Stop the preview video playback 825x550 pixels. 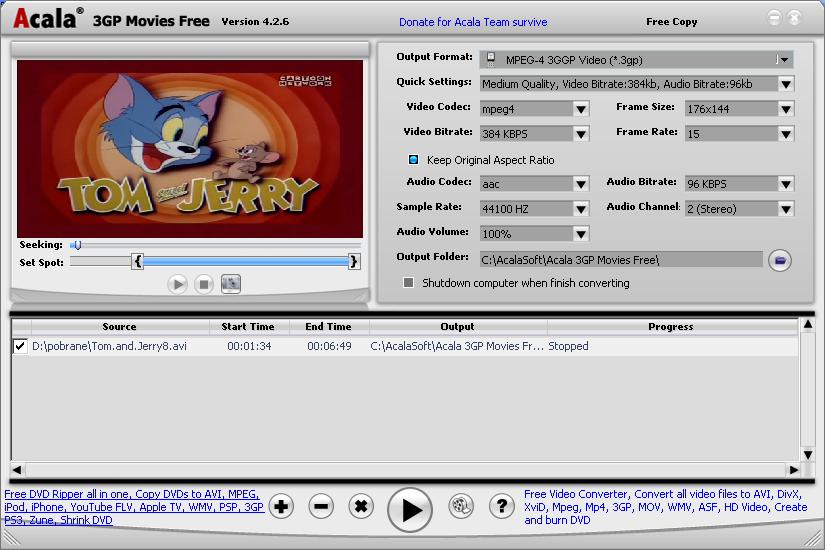204,284
